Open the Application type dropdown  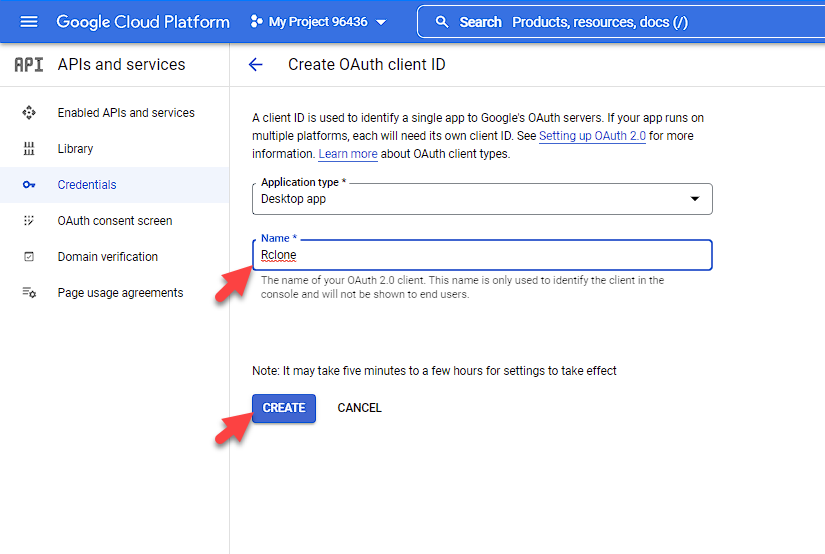point(482,199)
